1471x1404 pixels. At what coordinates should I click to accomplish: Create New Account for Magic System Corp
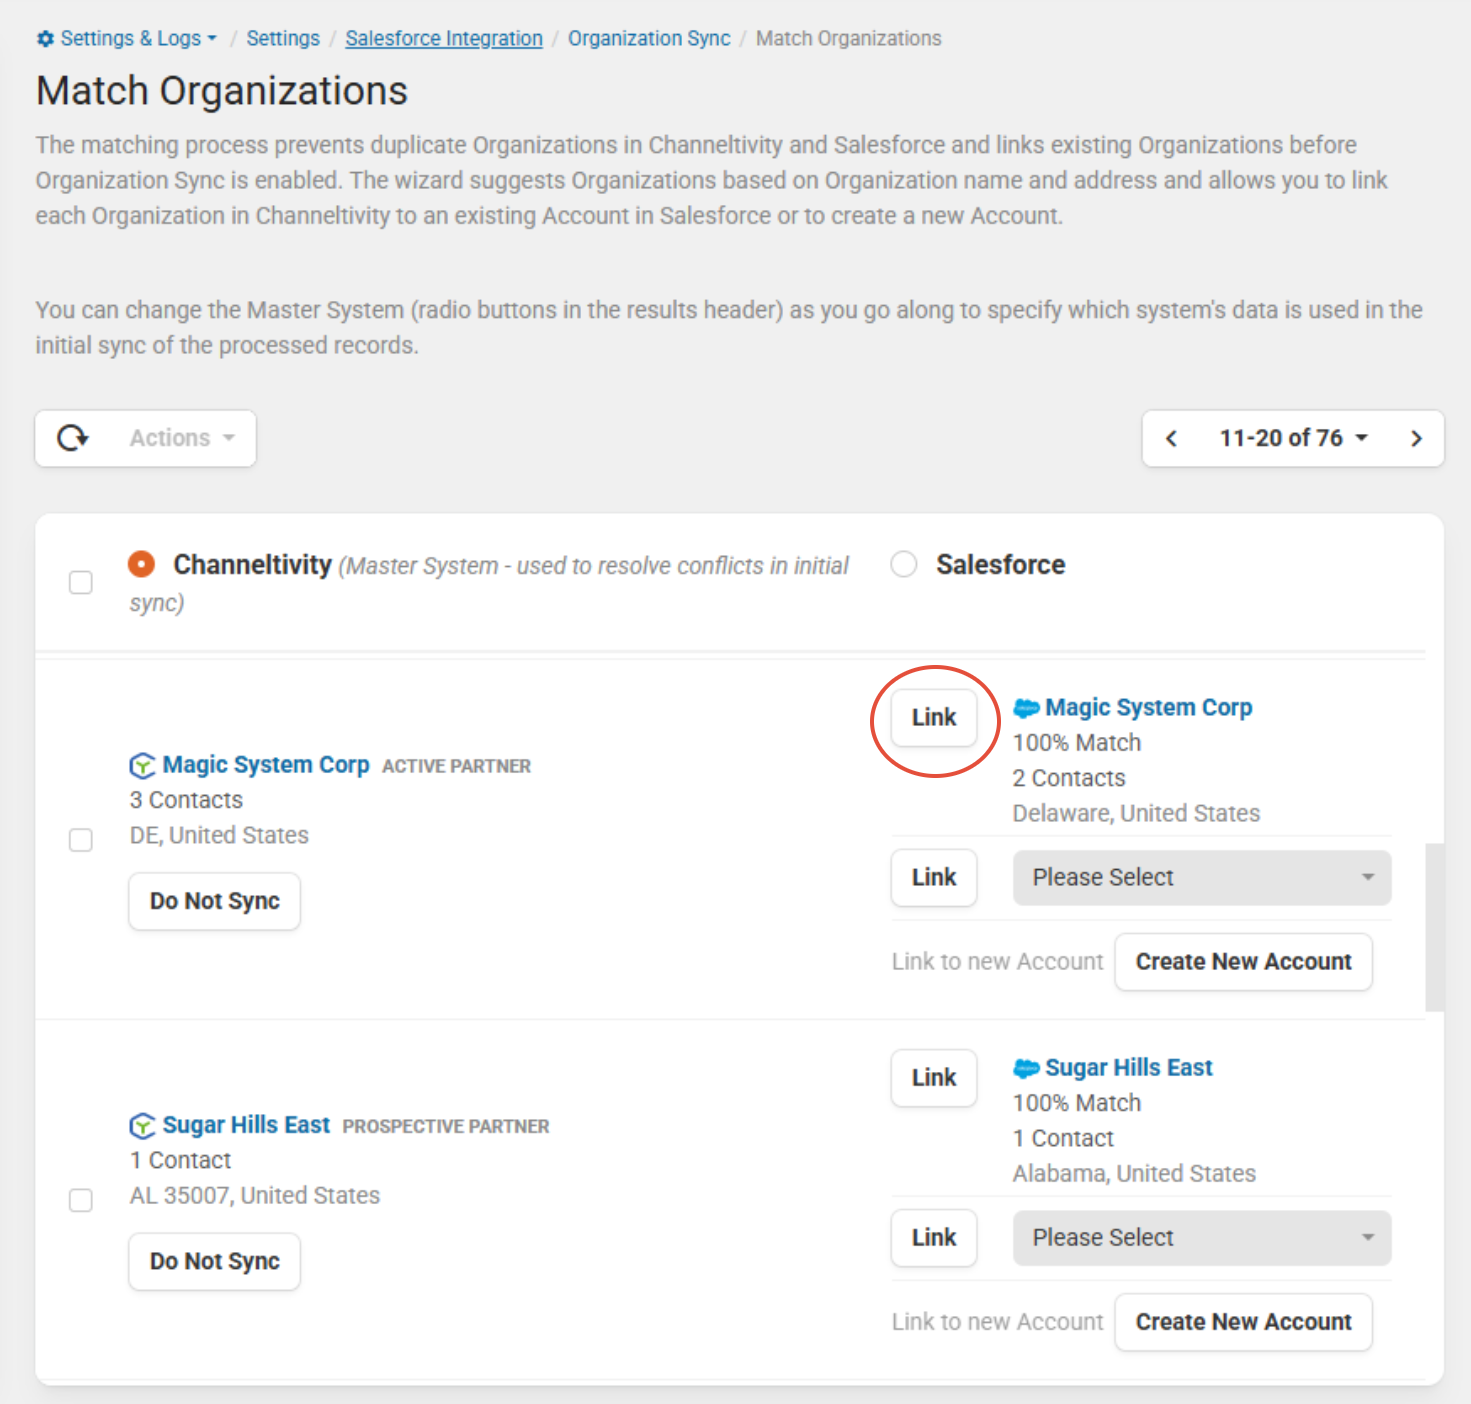[1243, 961]
